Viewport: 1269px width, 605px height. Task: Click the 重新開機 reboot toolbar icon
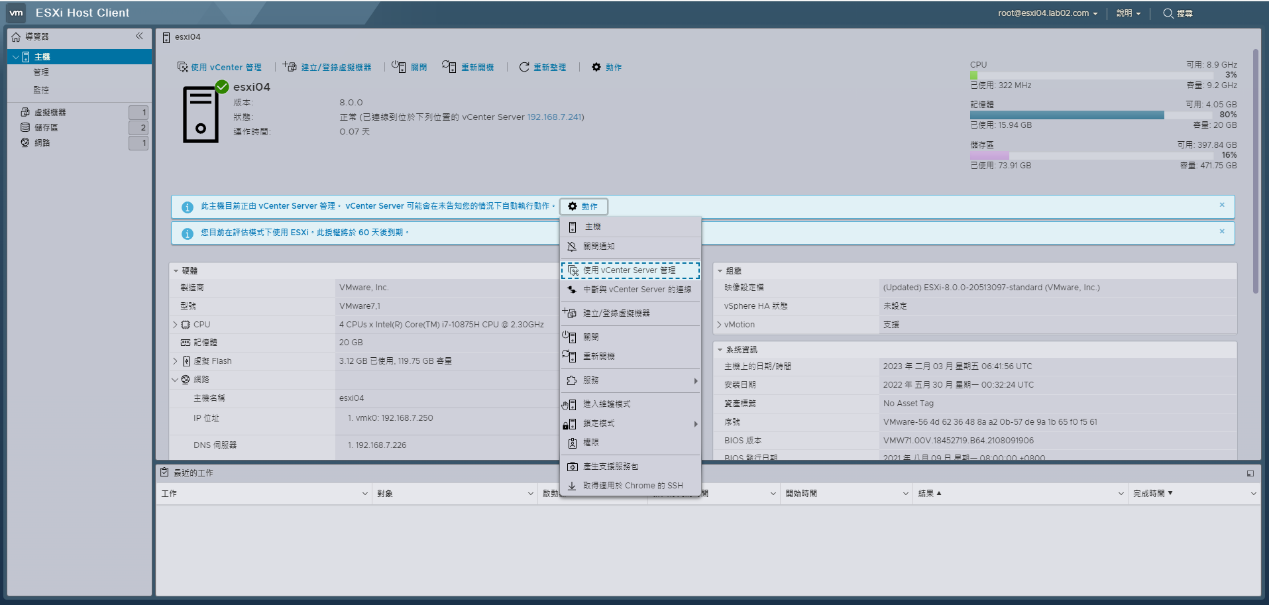(450, 67)
